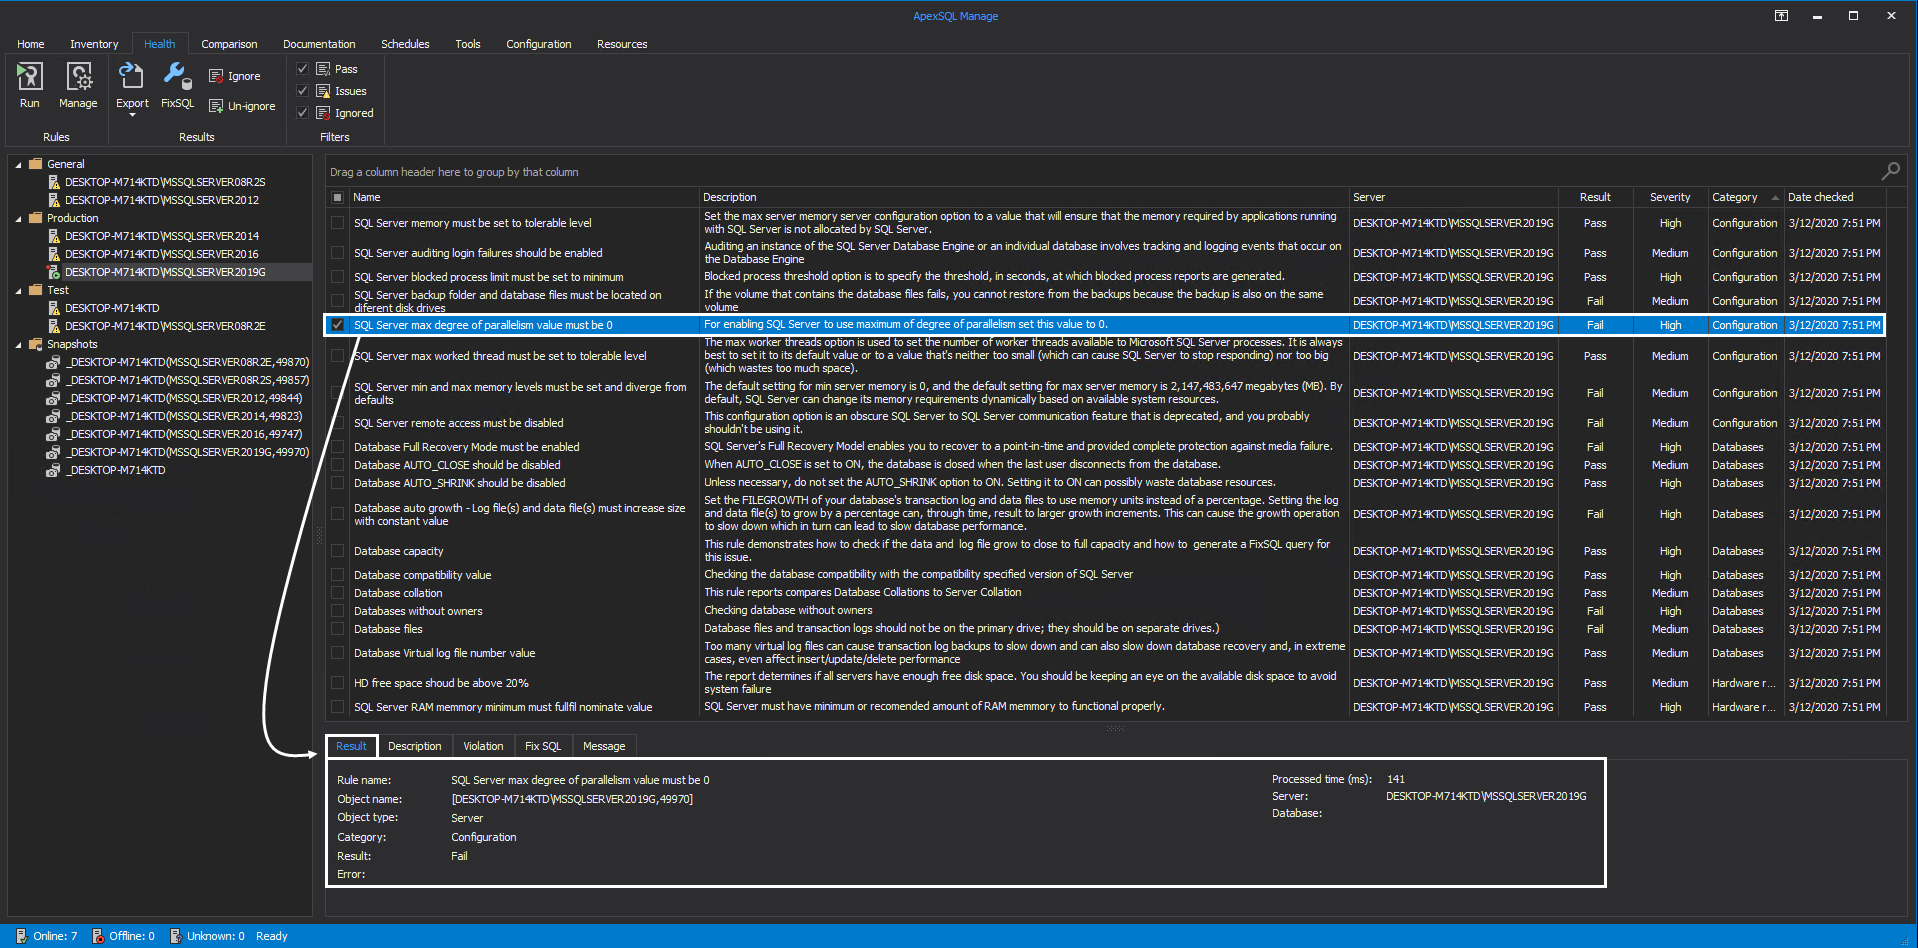
Task: Open the Manage rules dialog
Action: 78,85
